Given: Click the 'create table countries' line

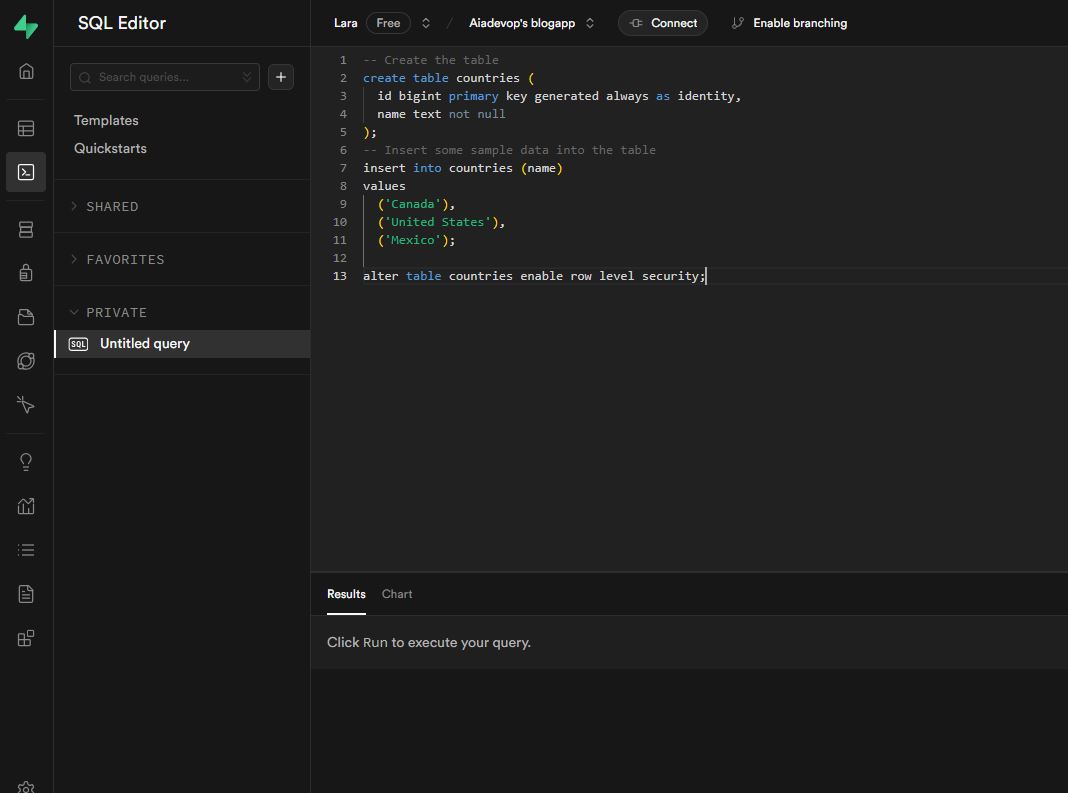Looking at the screenshot, I should [449, 78].
